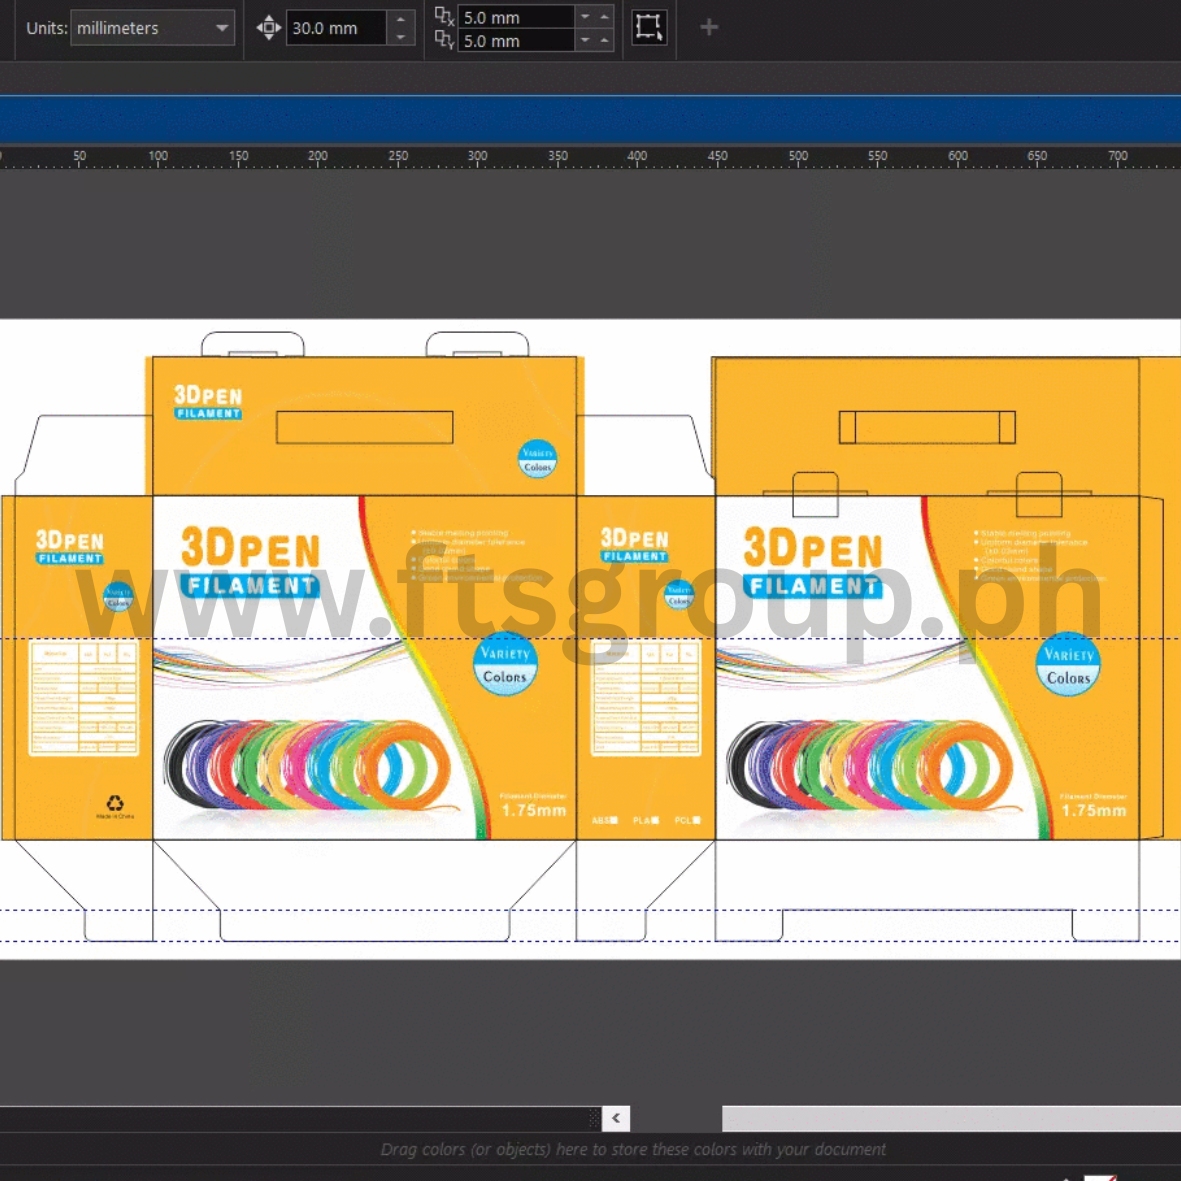
Task: Click the horizontal scrollbar thumb
Action: (950, 1118)
